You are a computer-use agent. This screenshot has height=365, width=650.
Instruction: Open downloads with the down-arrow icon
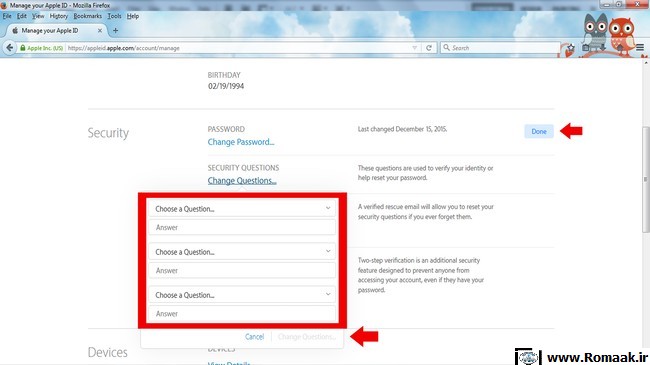pos(603,48)
